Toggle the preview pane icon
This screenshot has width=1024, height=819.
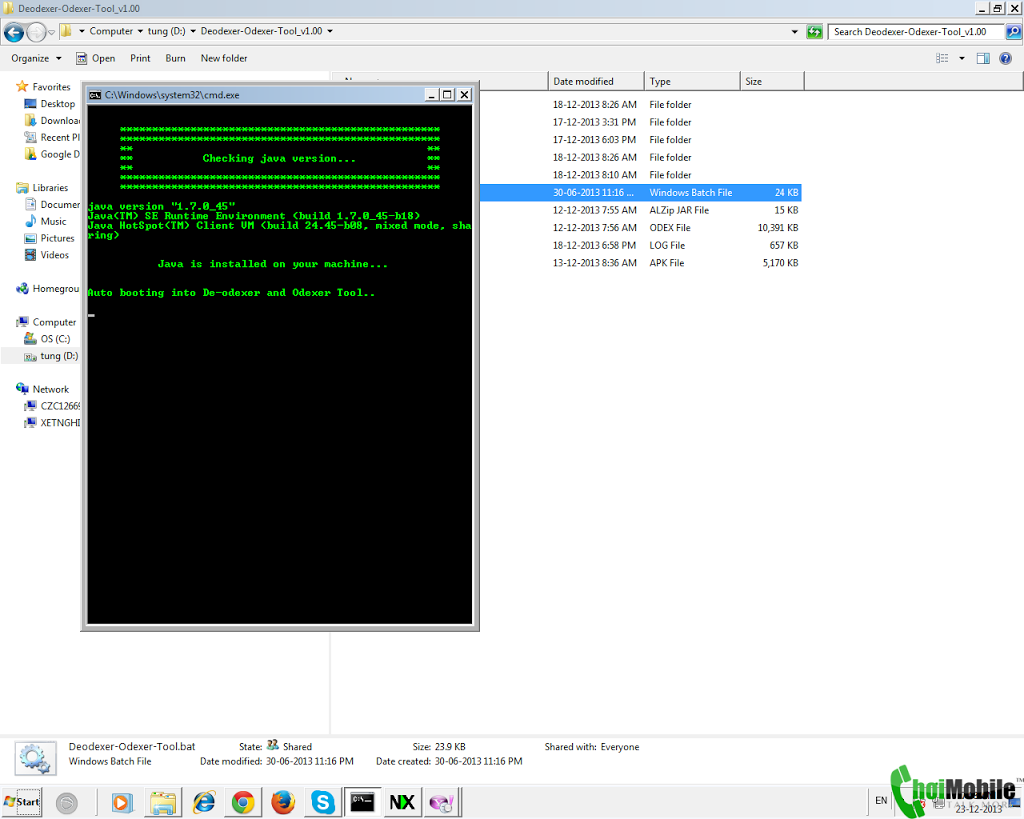[983, 58]
